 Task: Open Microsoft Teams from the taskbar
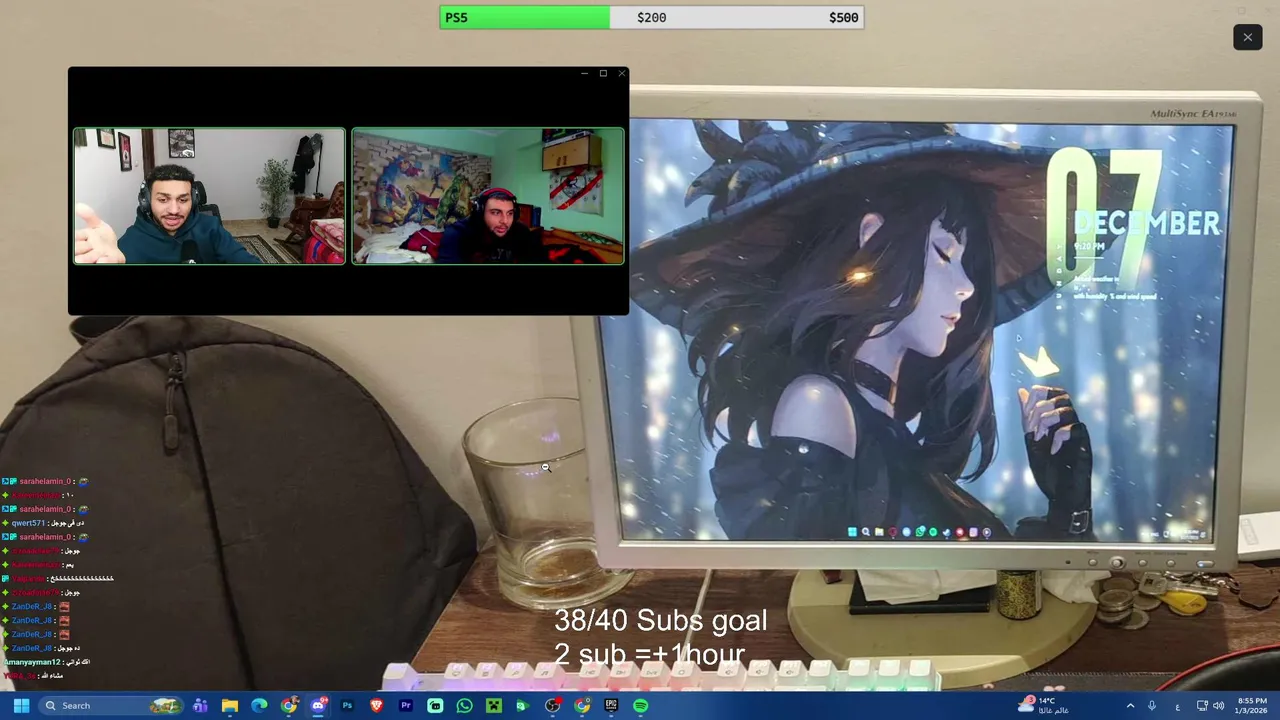[x=200, y=706]
